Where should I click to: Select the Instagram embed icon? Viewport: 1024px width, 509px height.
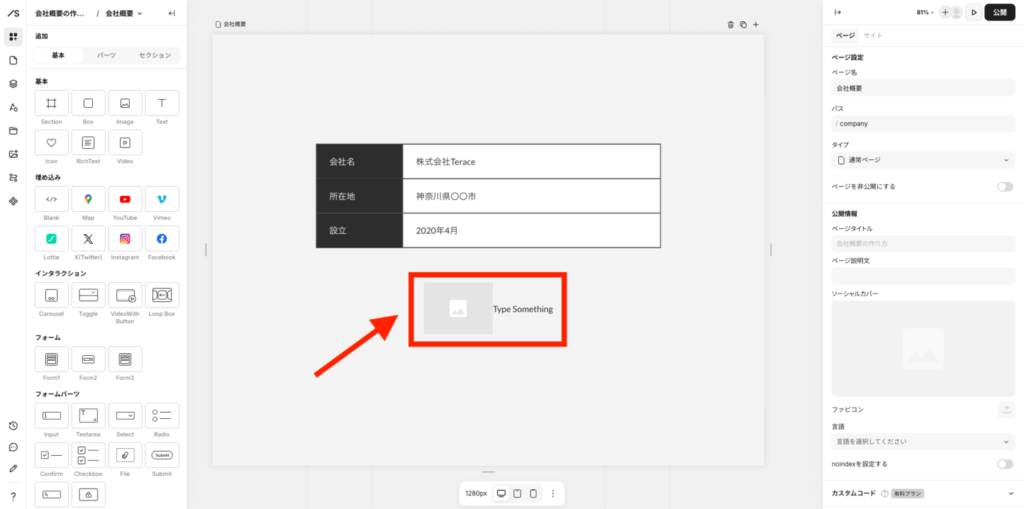tap(125, 239)
